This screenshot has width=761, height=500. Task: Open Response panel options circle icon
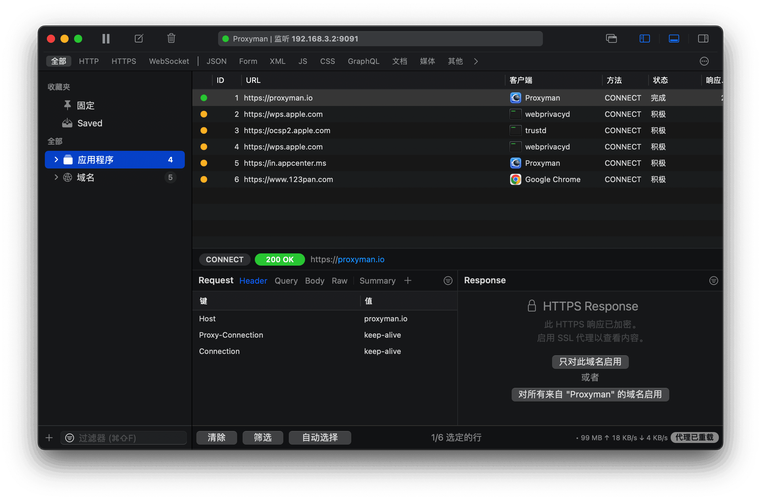click(x=713, y=281)
